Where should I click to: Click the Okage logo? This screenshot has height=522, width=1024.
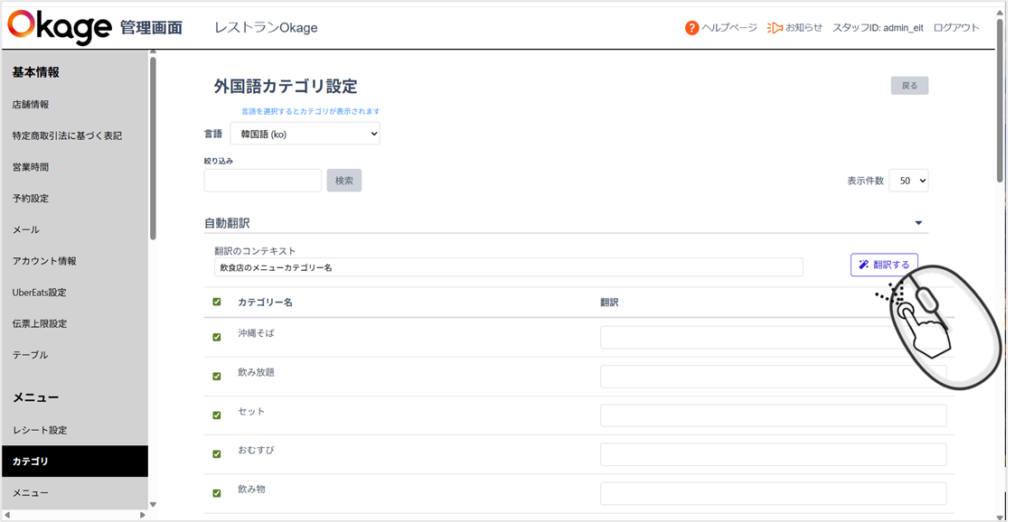61,27
